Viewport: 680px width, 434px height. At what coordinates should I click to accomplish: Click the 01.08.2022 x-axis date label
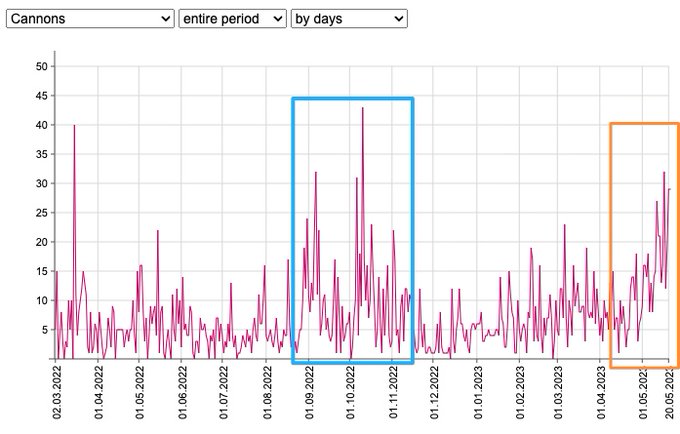point(267,393)
